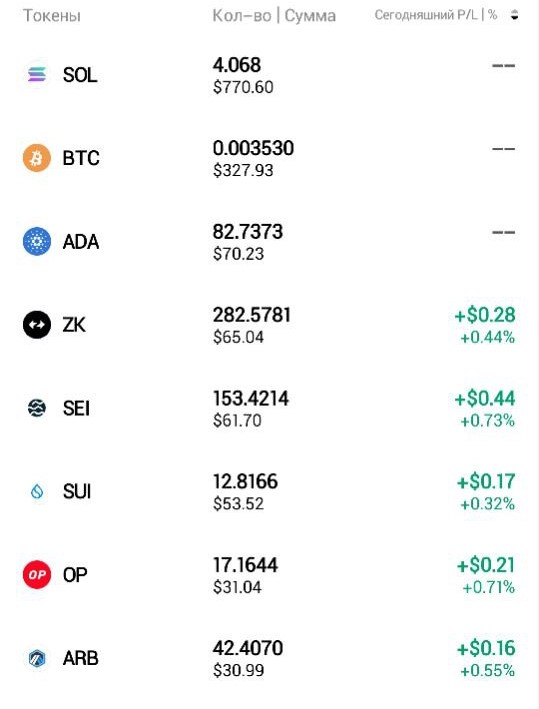Viewport: 539px width, 709px height.
Task: Select the ADA quantity 82.7373
Action: click(248, 232)
